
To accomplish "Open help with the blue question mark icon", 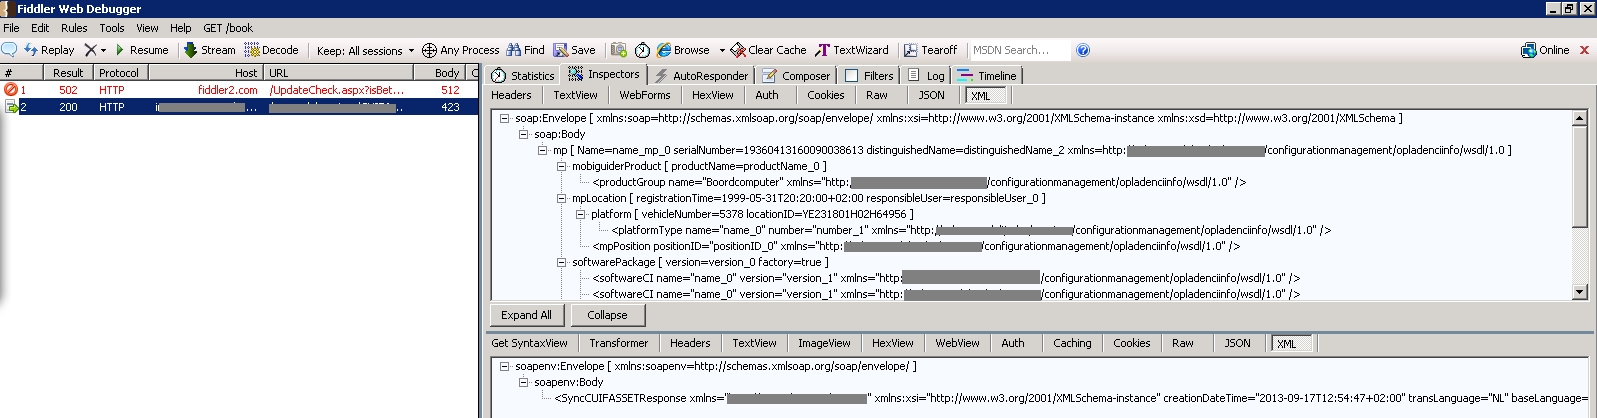I will tap(1083, 50).
